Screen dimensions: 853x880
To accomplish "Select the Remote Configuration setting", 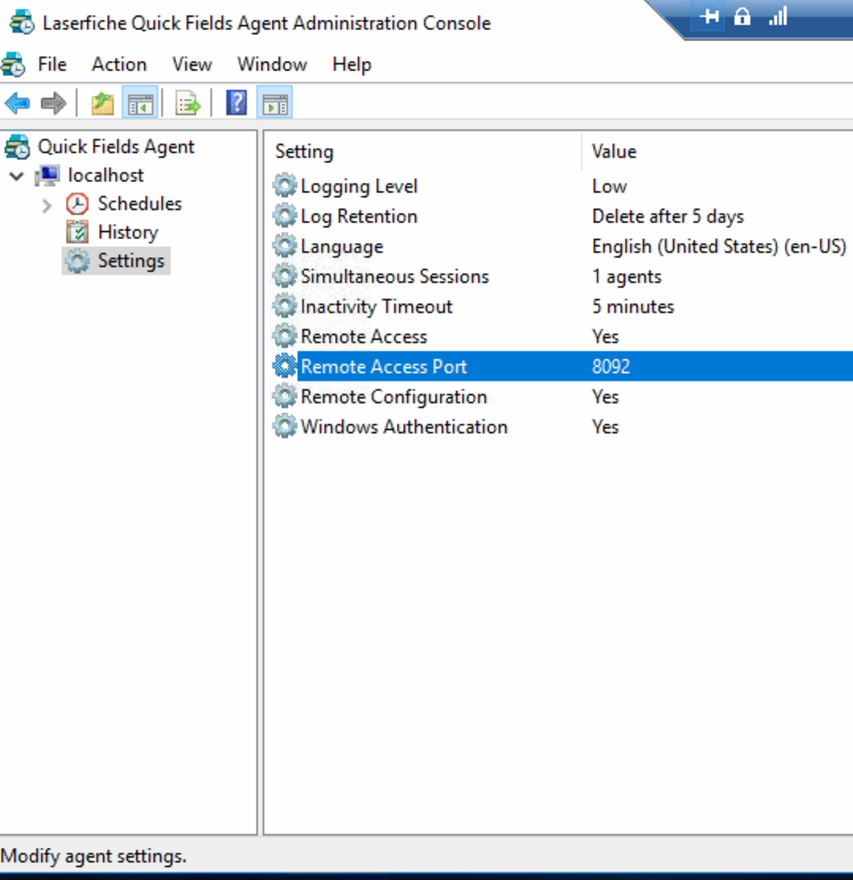I will (394, 396).
